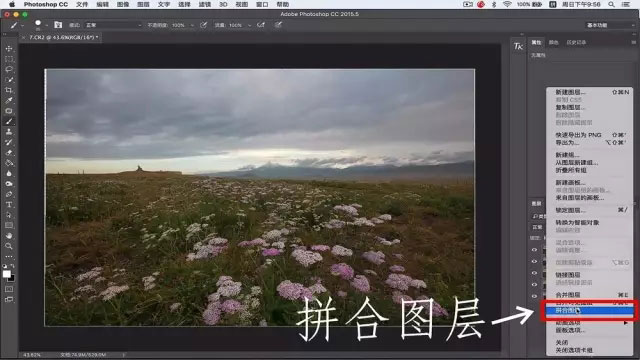Click the zoom 43.62% field in status bar

[32, 355]
